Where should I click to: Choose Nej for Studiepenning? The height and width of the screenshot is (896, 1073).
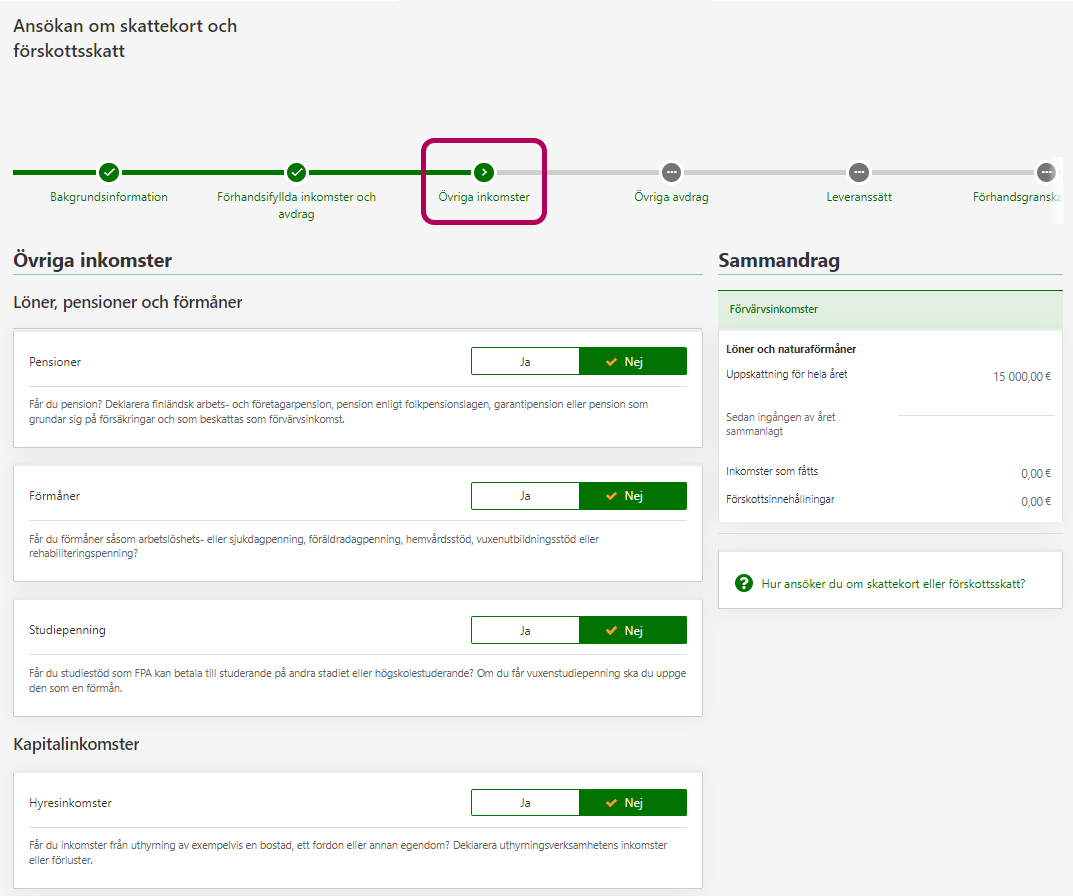(633, 630)
